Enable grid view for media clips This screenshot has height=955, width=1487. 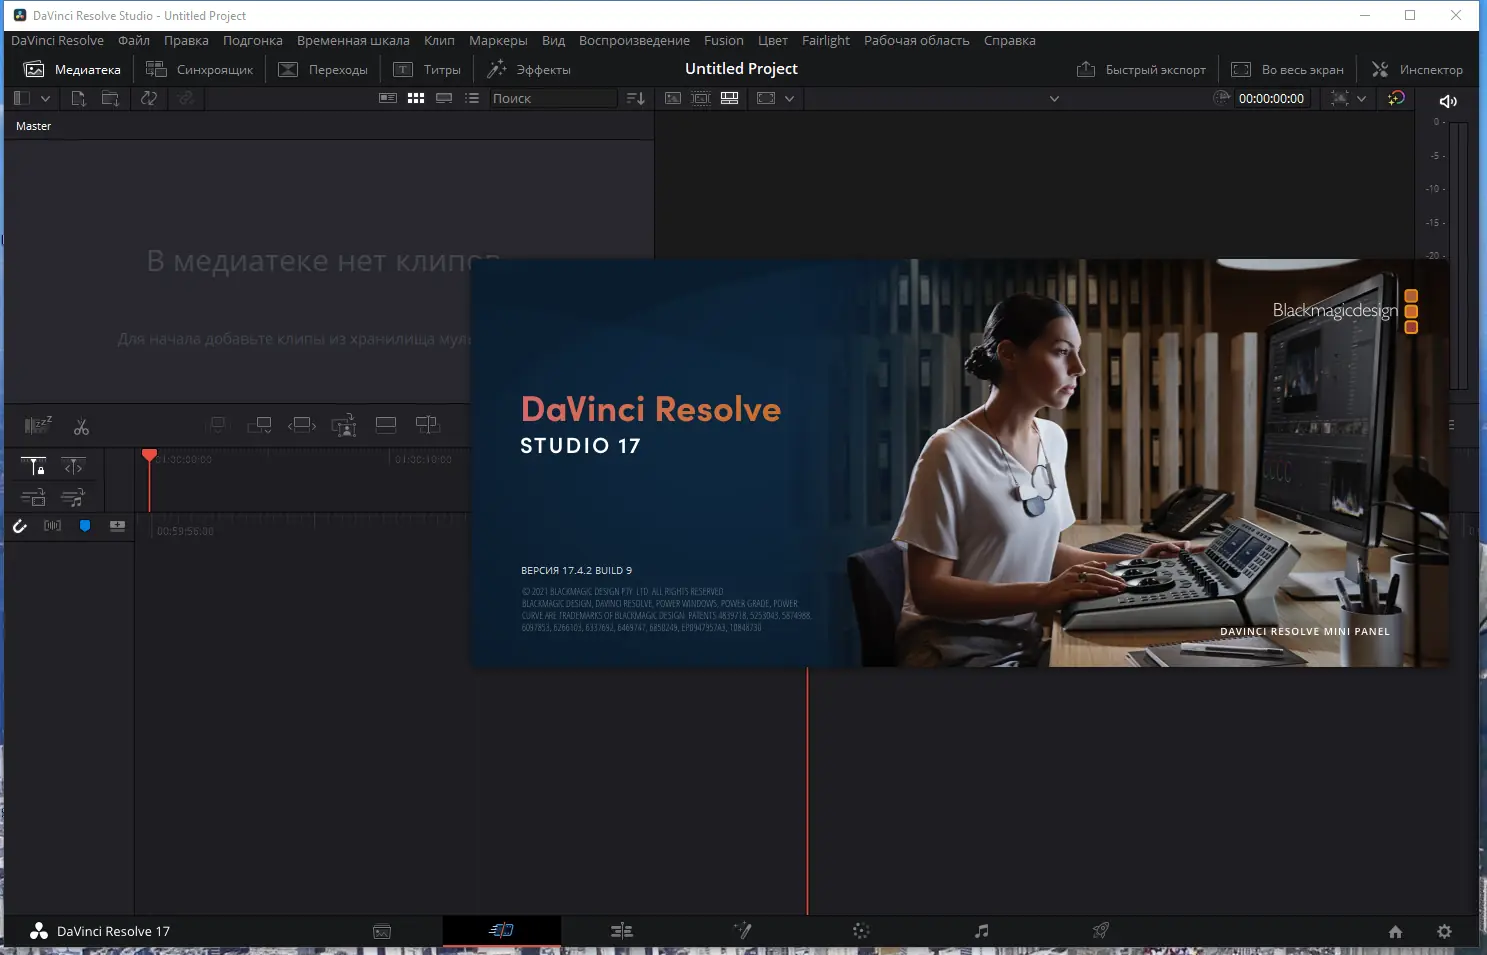pos(415,98)
